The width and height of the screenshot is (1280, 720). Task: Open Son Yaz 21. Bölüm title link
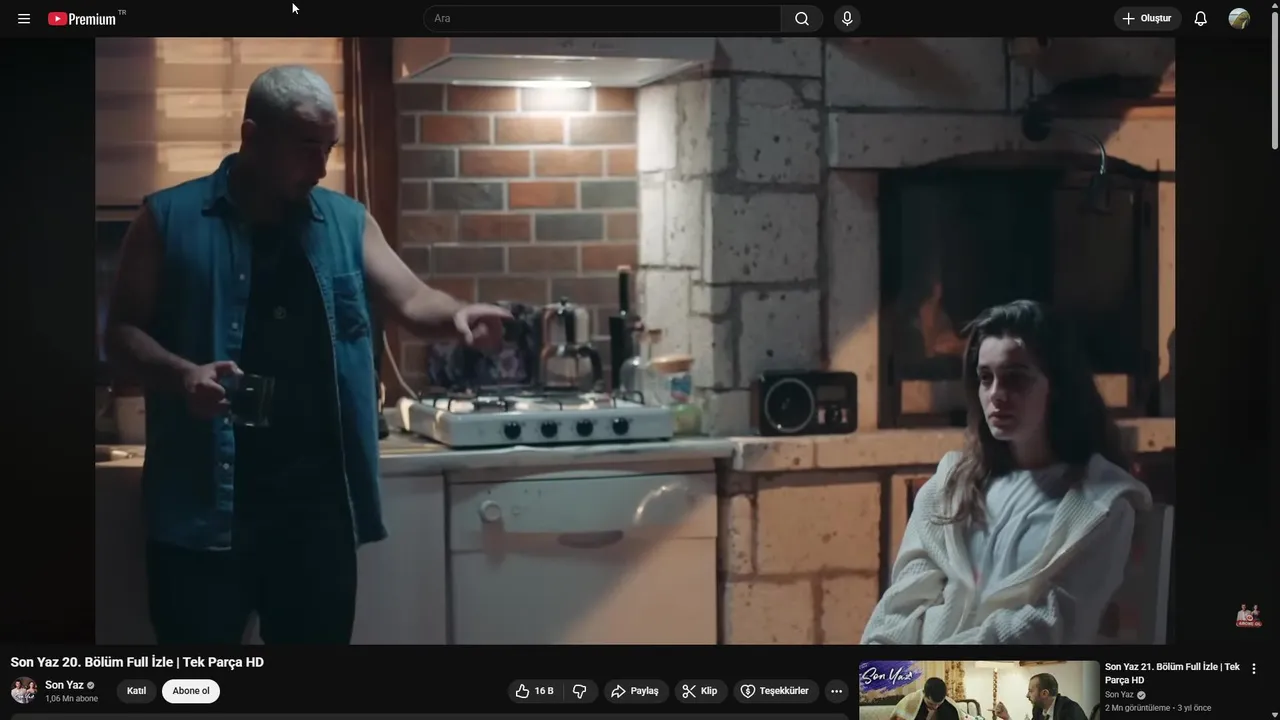[x=1172, y=673]
